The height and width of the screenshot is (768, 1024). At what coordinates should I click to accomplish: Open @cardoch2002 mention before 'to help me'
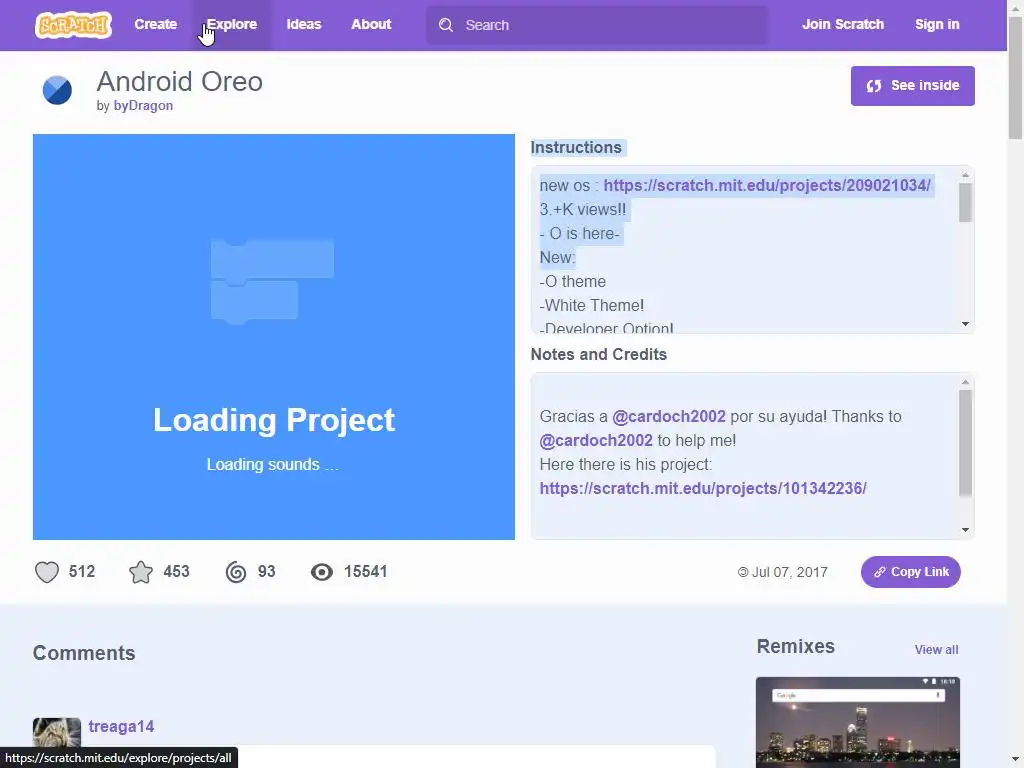(x=596, y=441)
